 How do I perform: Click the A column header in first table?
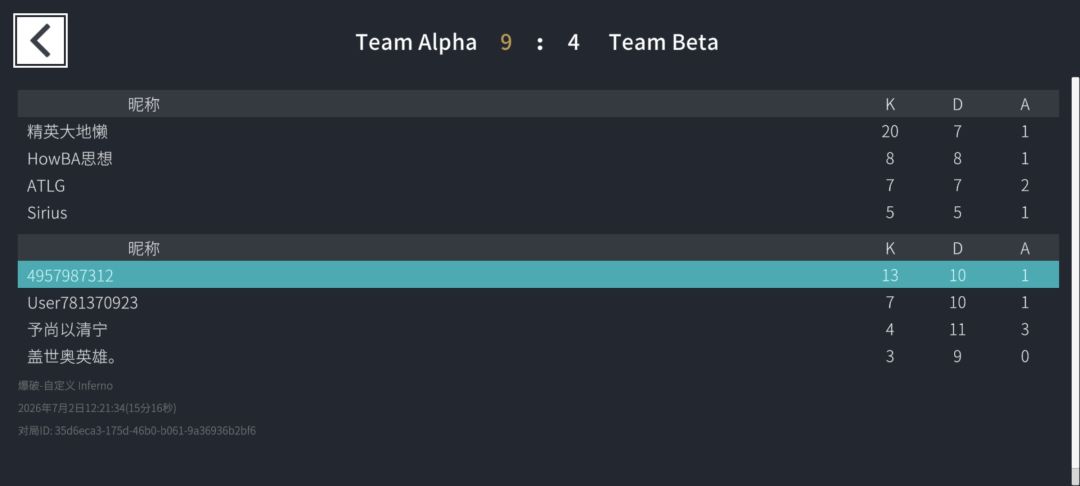click(x=1025, y=105)
